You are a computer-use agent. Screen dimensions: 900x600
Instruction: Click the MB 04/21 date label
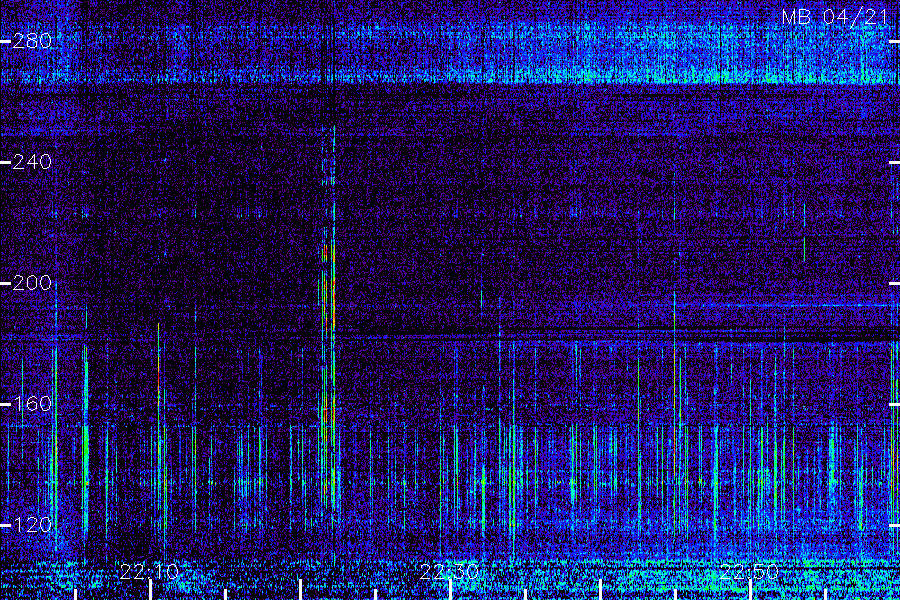pos(836,17)
